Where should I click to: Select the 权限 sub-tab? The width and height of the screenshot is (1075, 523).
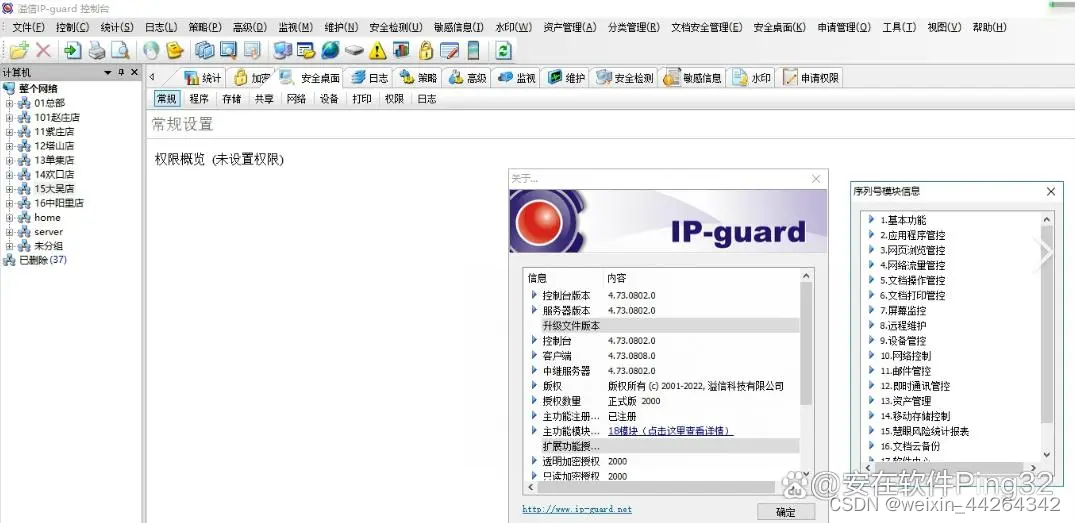click(x=394, y=99)
